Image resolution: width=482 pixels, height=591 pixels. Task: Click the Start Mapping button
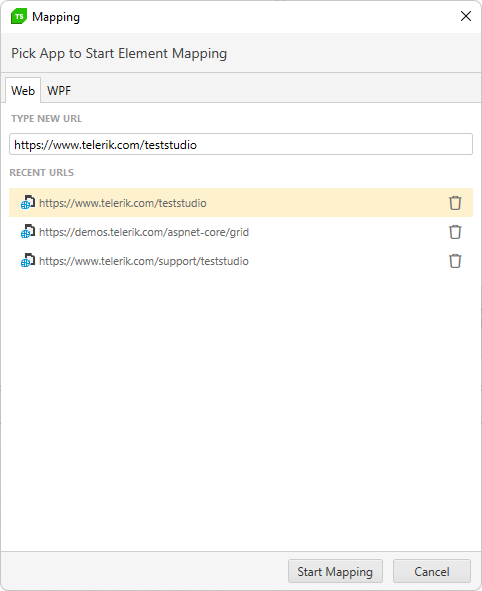pos(335,571)
